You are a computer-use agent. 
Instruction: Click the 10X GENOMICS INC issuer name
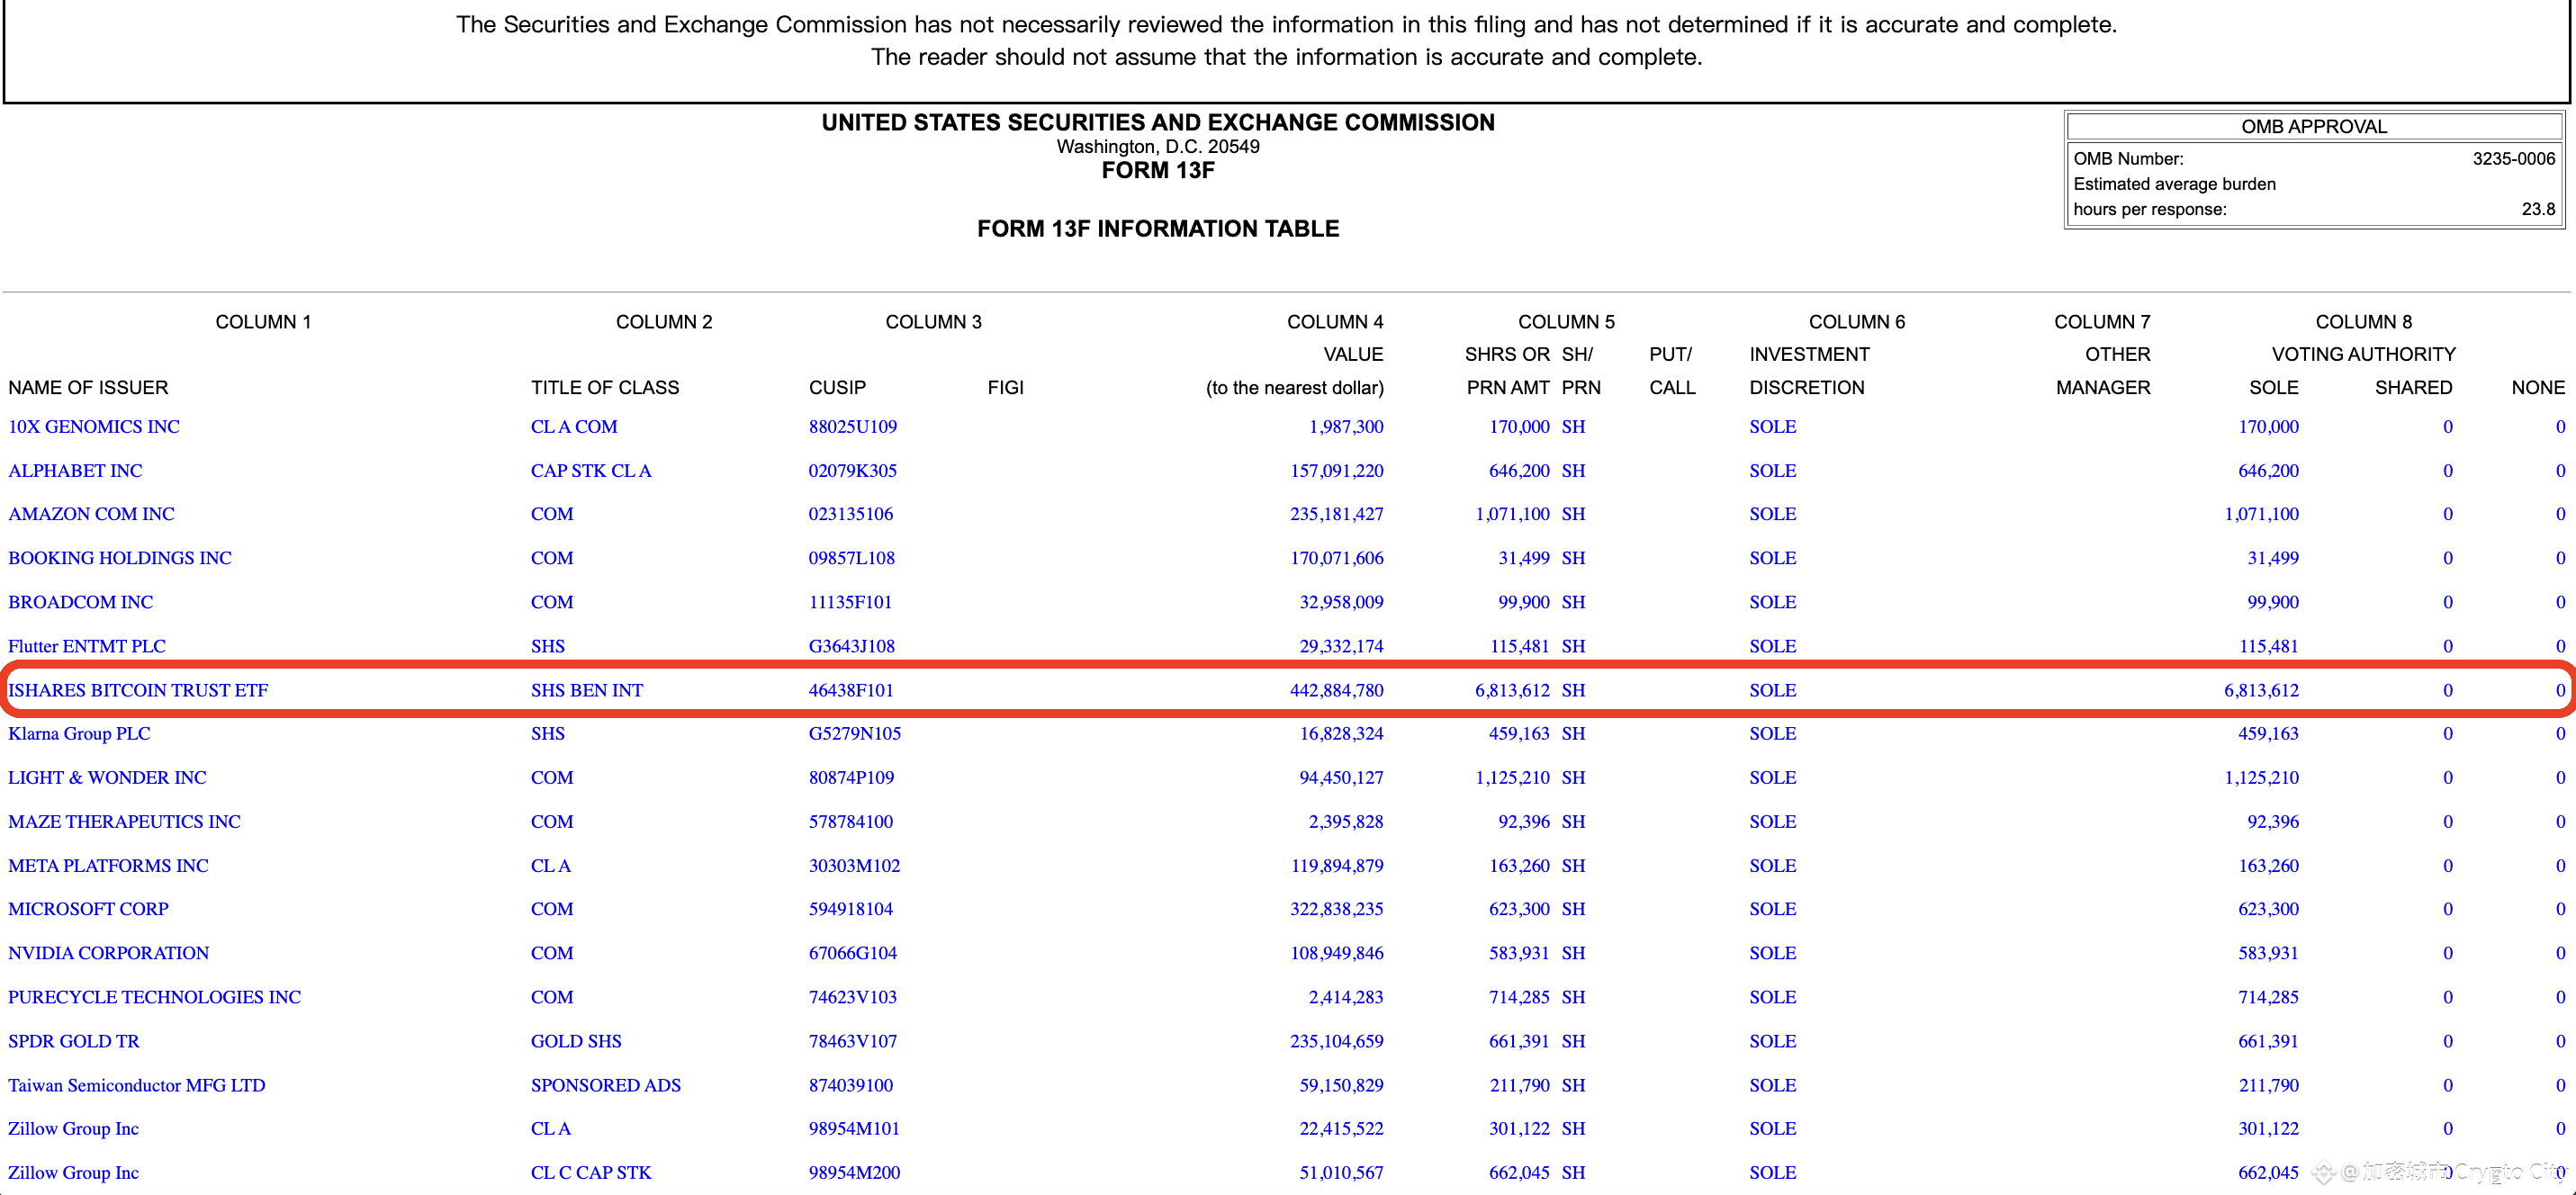coord(94,427)
